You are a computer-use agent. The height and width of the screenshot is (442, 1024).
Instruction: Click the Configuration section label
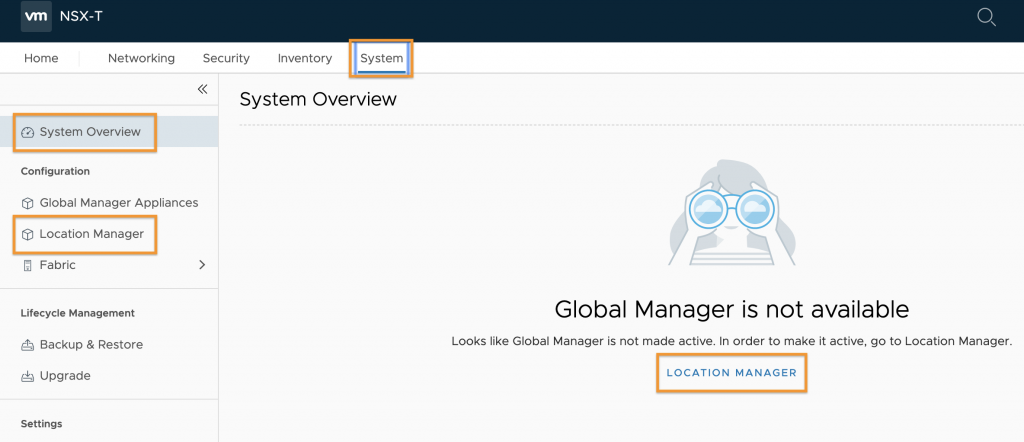pyautogui.click(x=55, y=171)
